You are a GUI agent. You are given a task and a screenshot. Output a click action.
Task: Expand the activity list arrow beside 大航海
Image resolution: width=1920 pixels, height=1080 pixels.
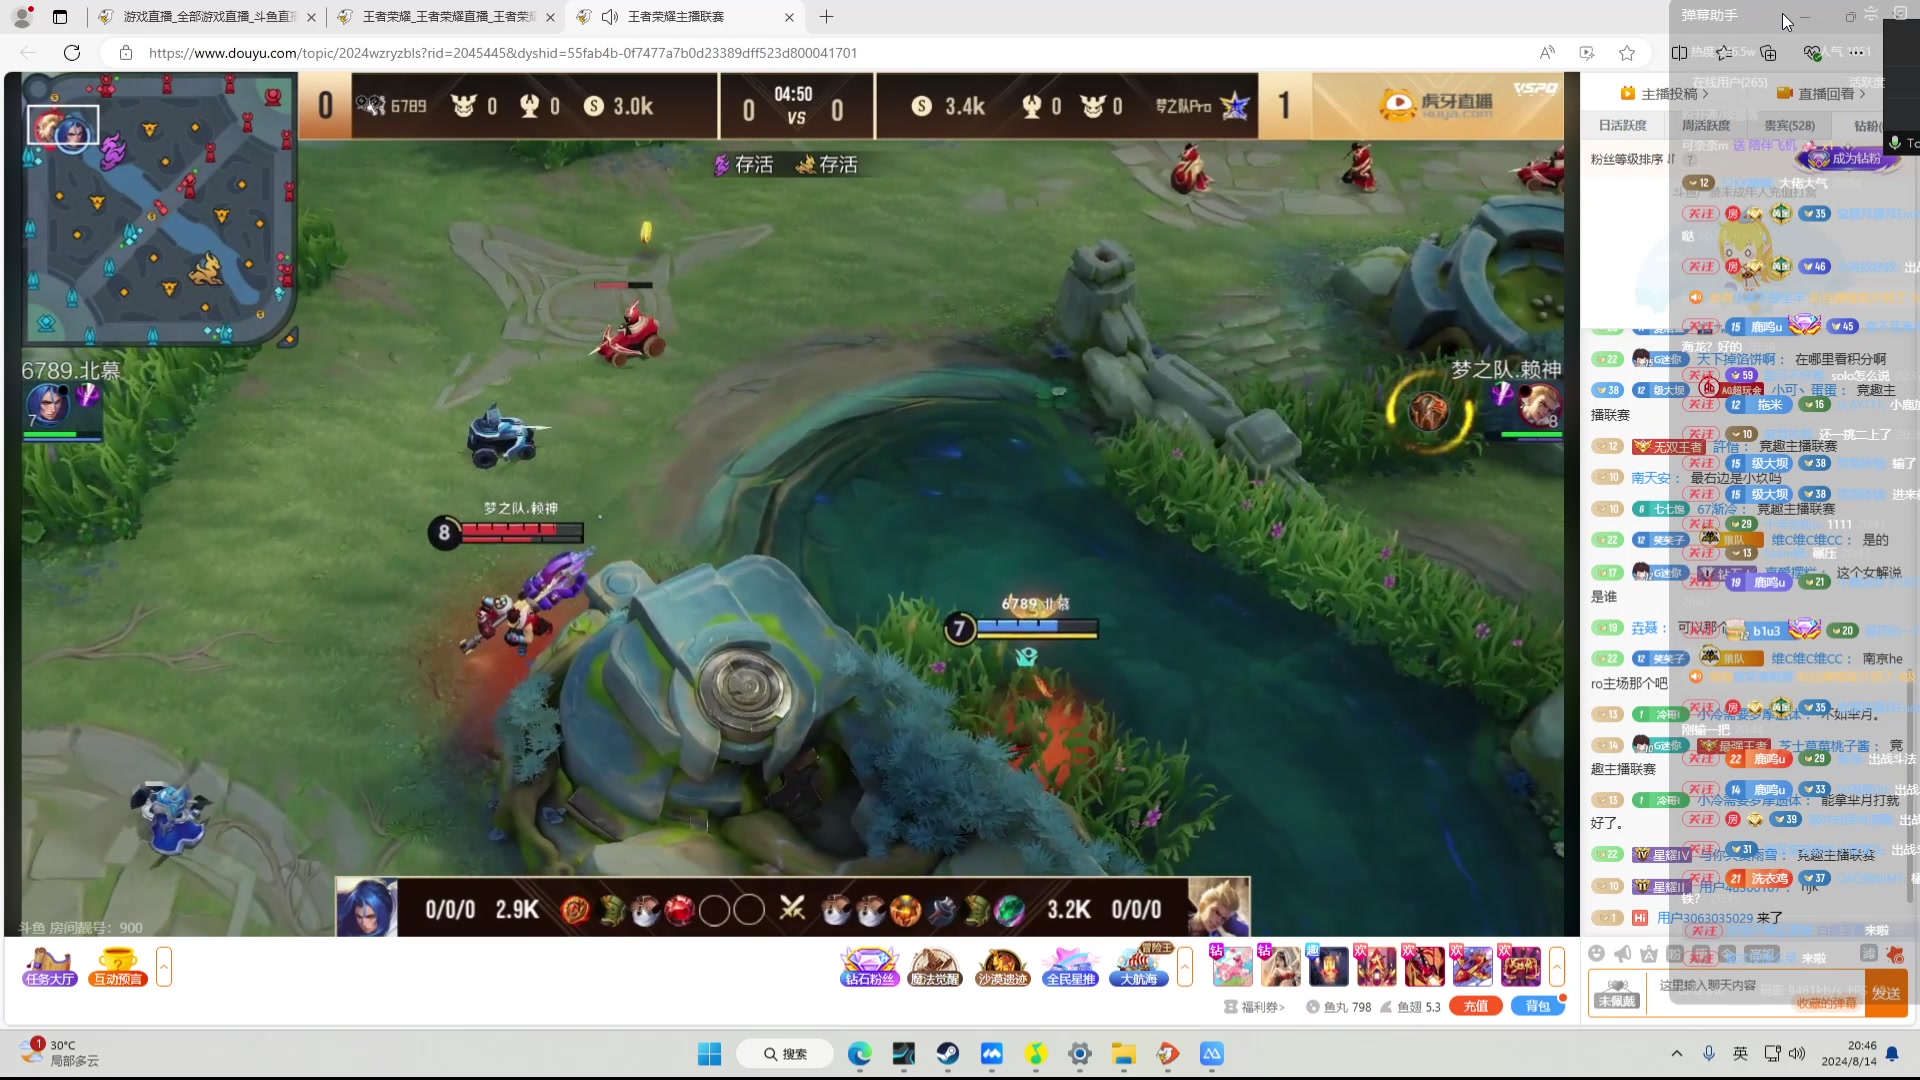(1185, 966)
